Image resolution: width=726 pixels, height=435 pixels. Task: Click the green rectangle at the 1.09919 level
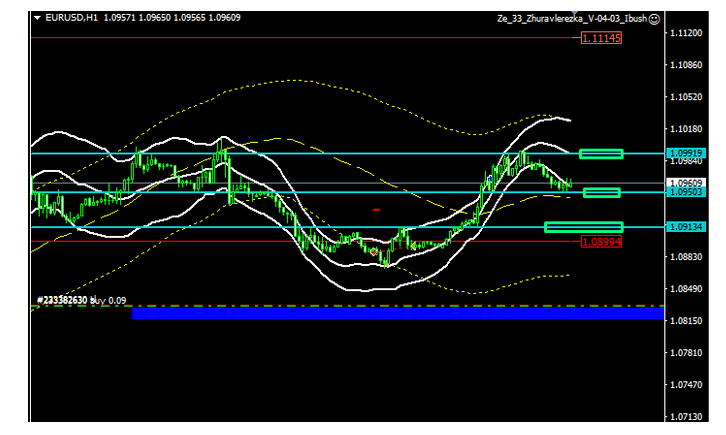pyautogui.click(x=601, y=153)
